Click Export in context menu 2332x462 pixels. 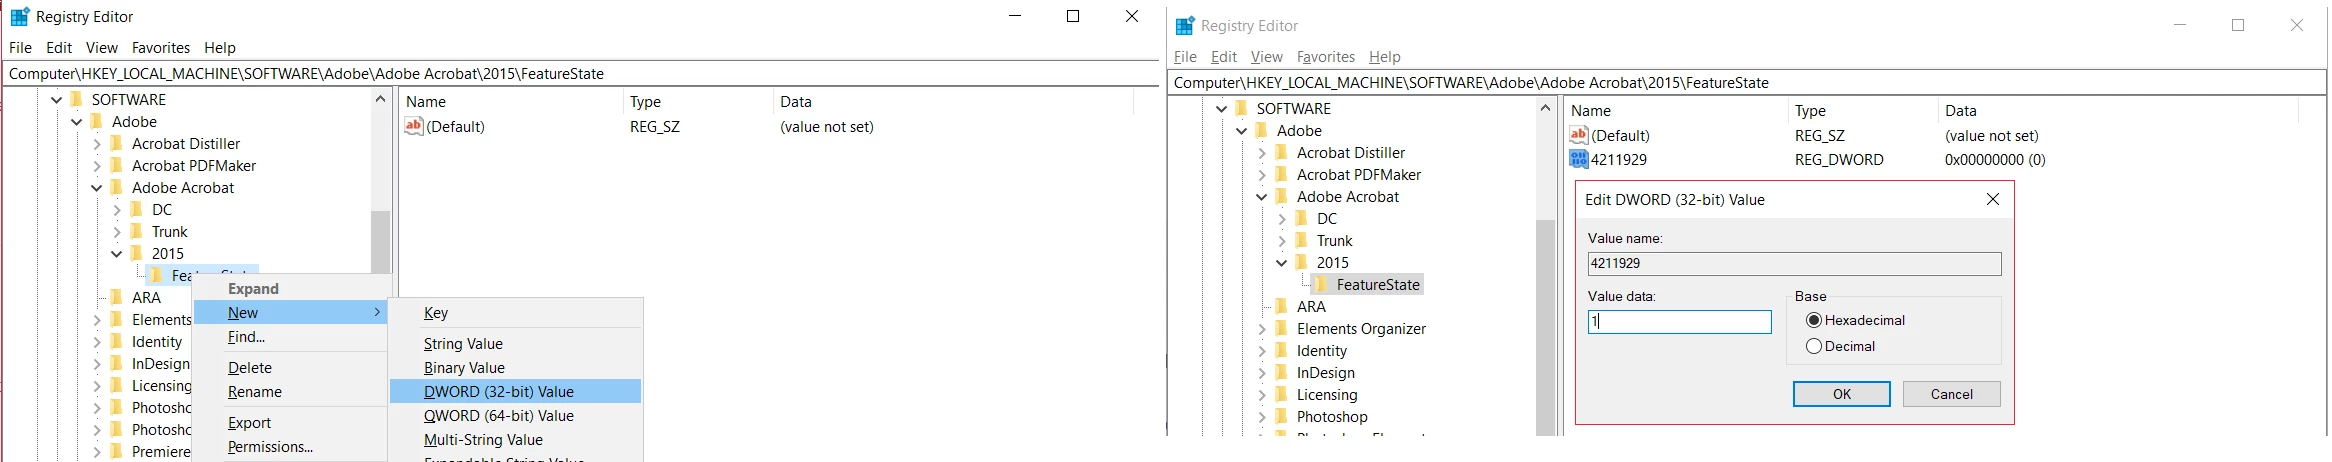click(x=290, y=422)
